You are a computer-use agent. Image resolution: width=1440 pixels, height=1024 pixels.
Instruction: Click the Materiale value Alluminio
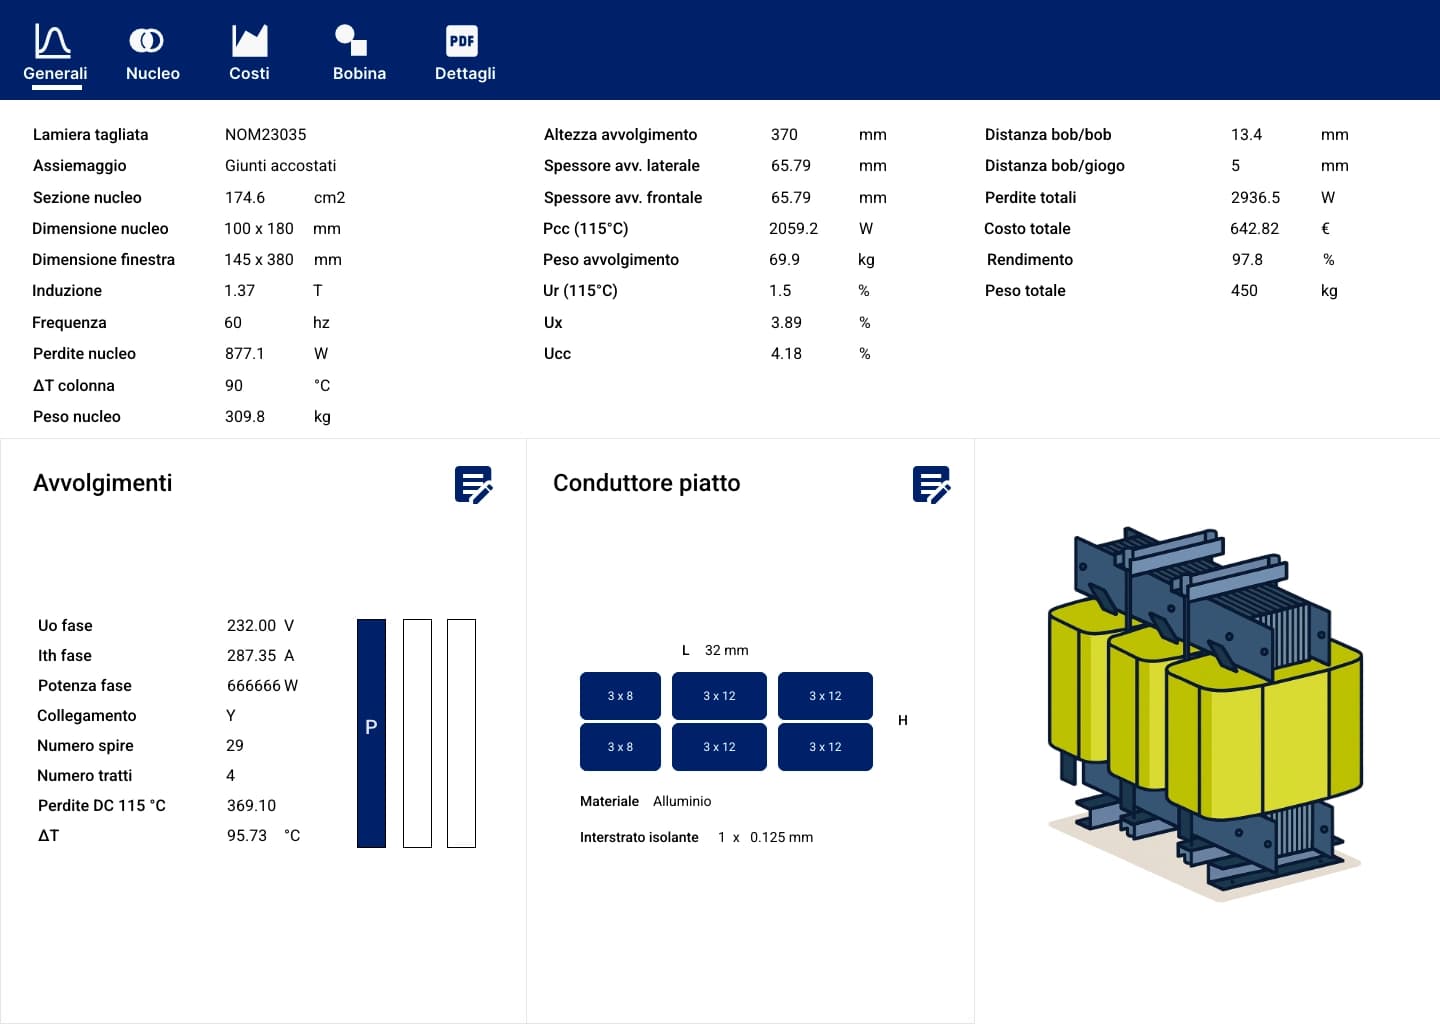click(682, 802)
